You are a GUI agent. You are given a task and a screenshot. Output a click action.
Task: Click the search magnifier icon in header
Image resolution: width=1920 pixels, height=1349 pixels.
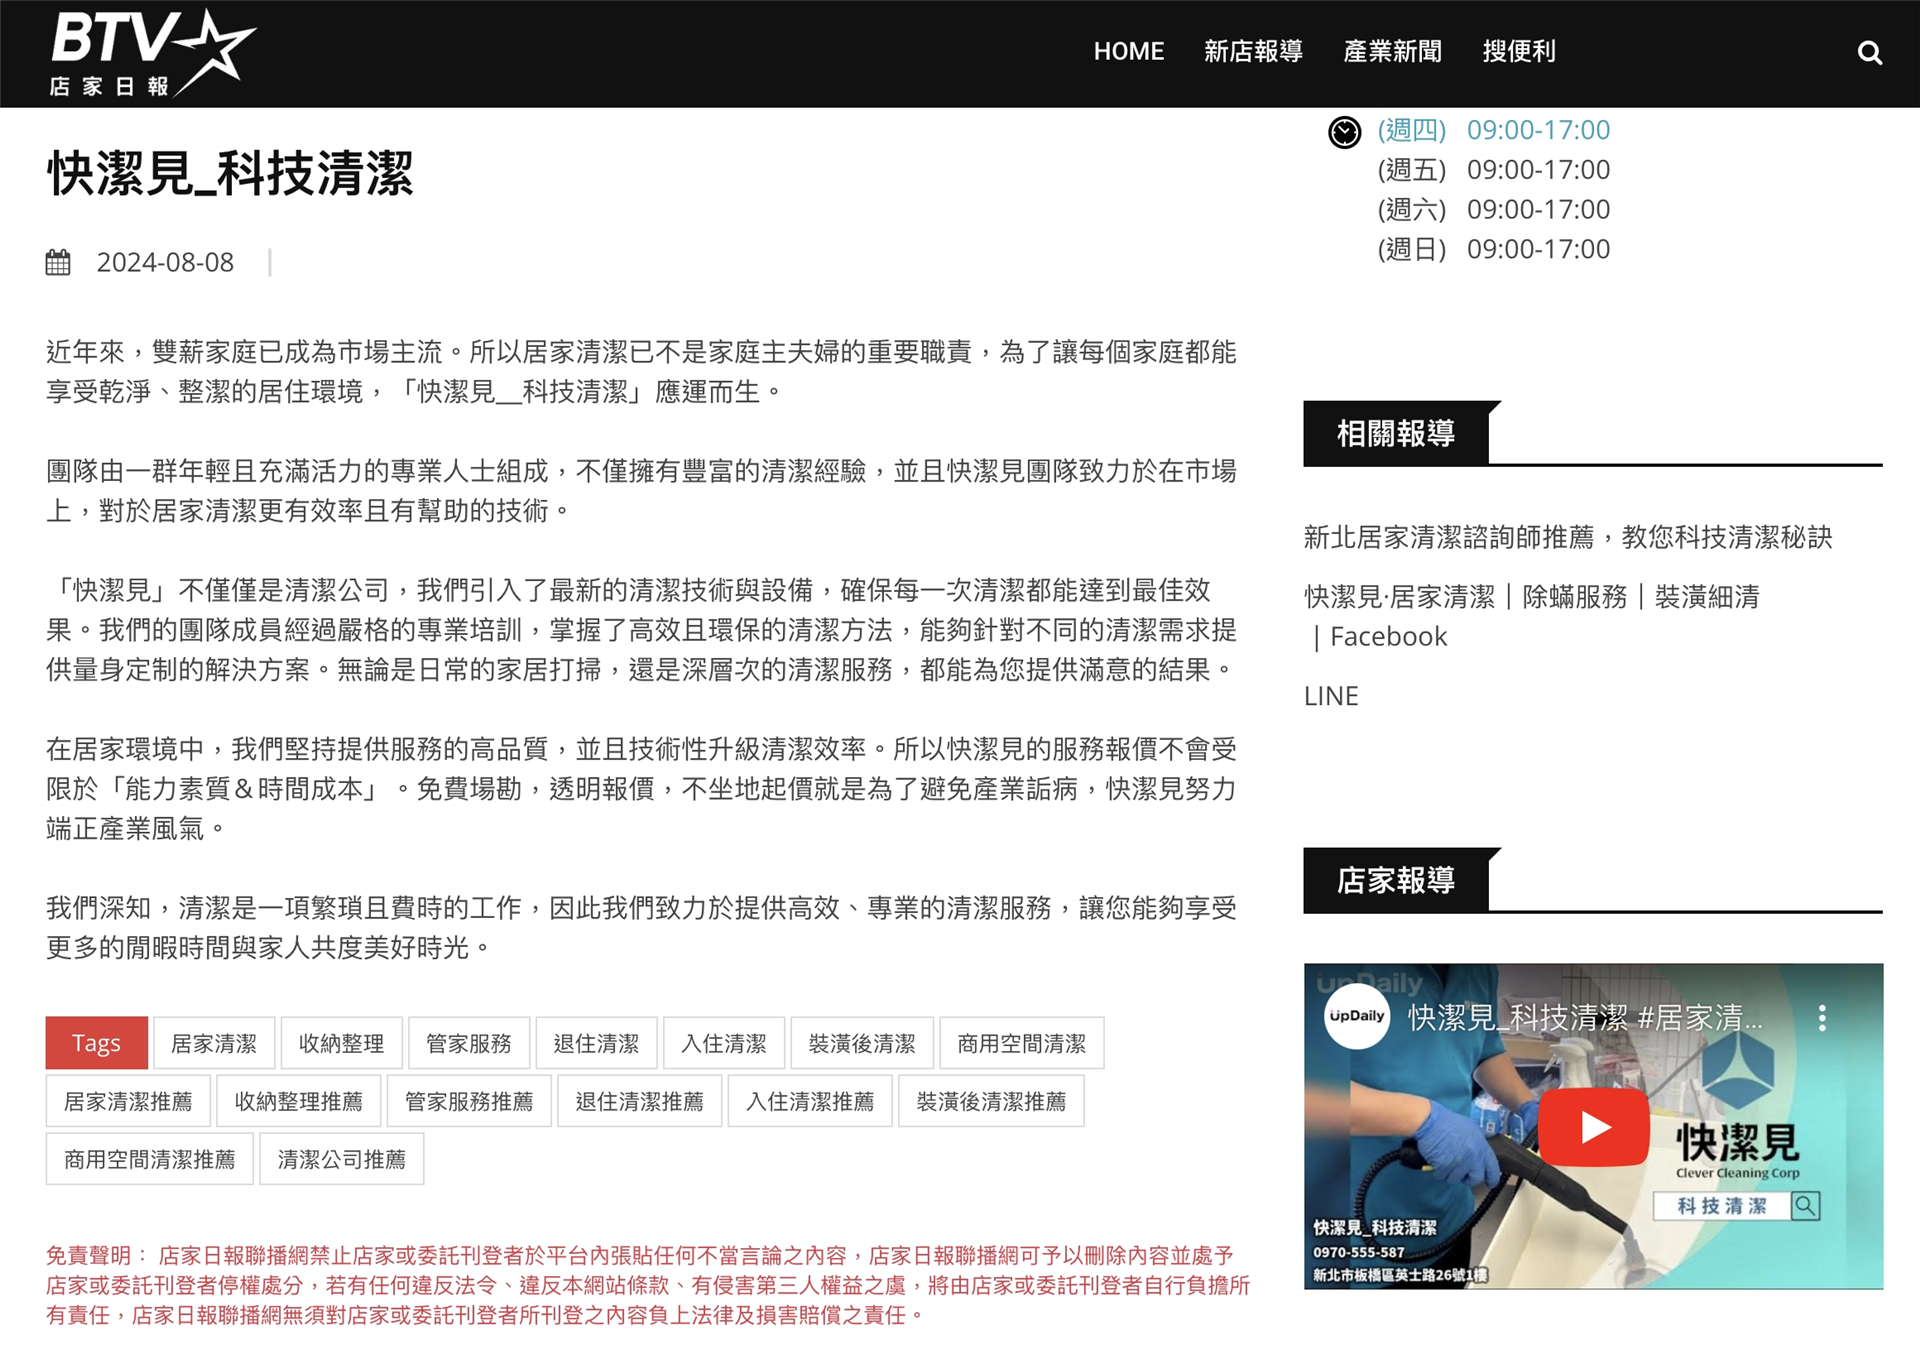point(1869,53)
